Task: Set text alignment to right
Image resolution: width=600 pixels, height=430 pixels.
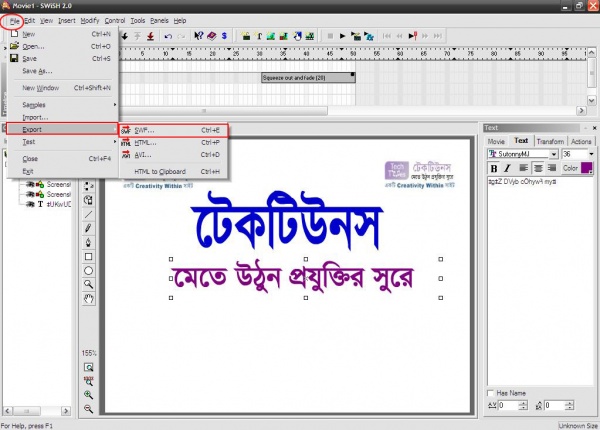Action: coord(551,168)
